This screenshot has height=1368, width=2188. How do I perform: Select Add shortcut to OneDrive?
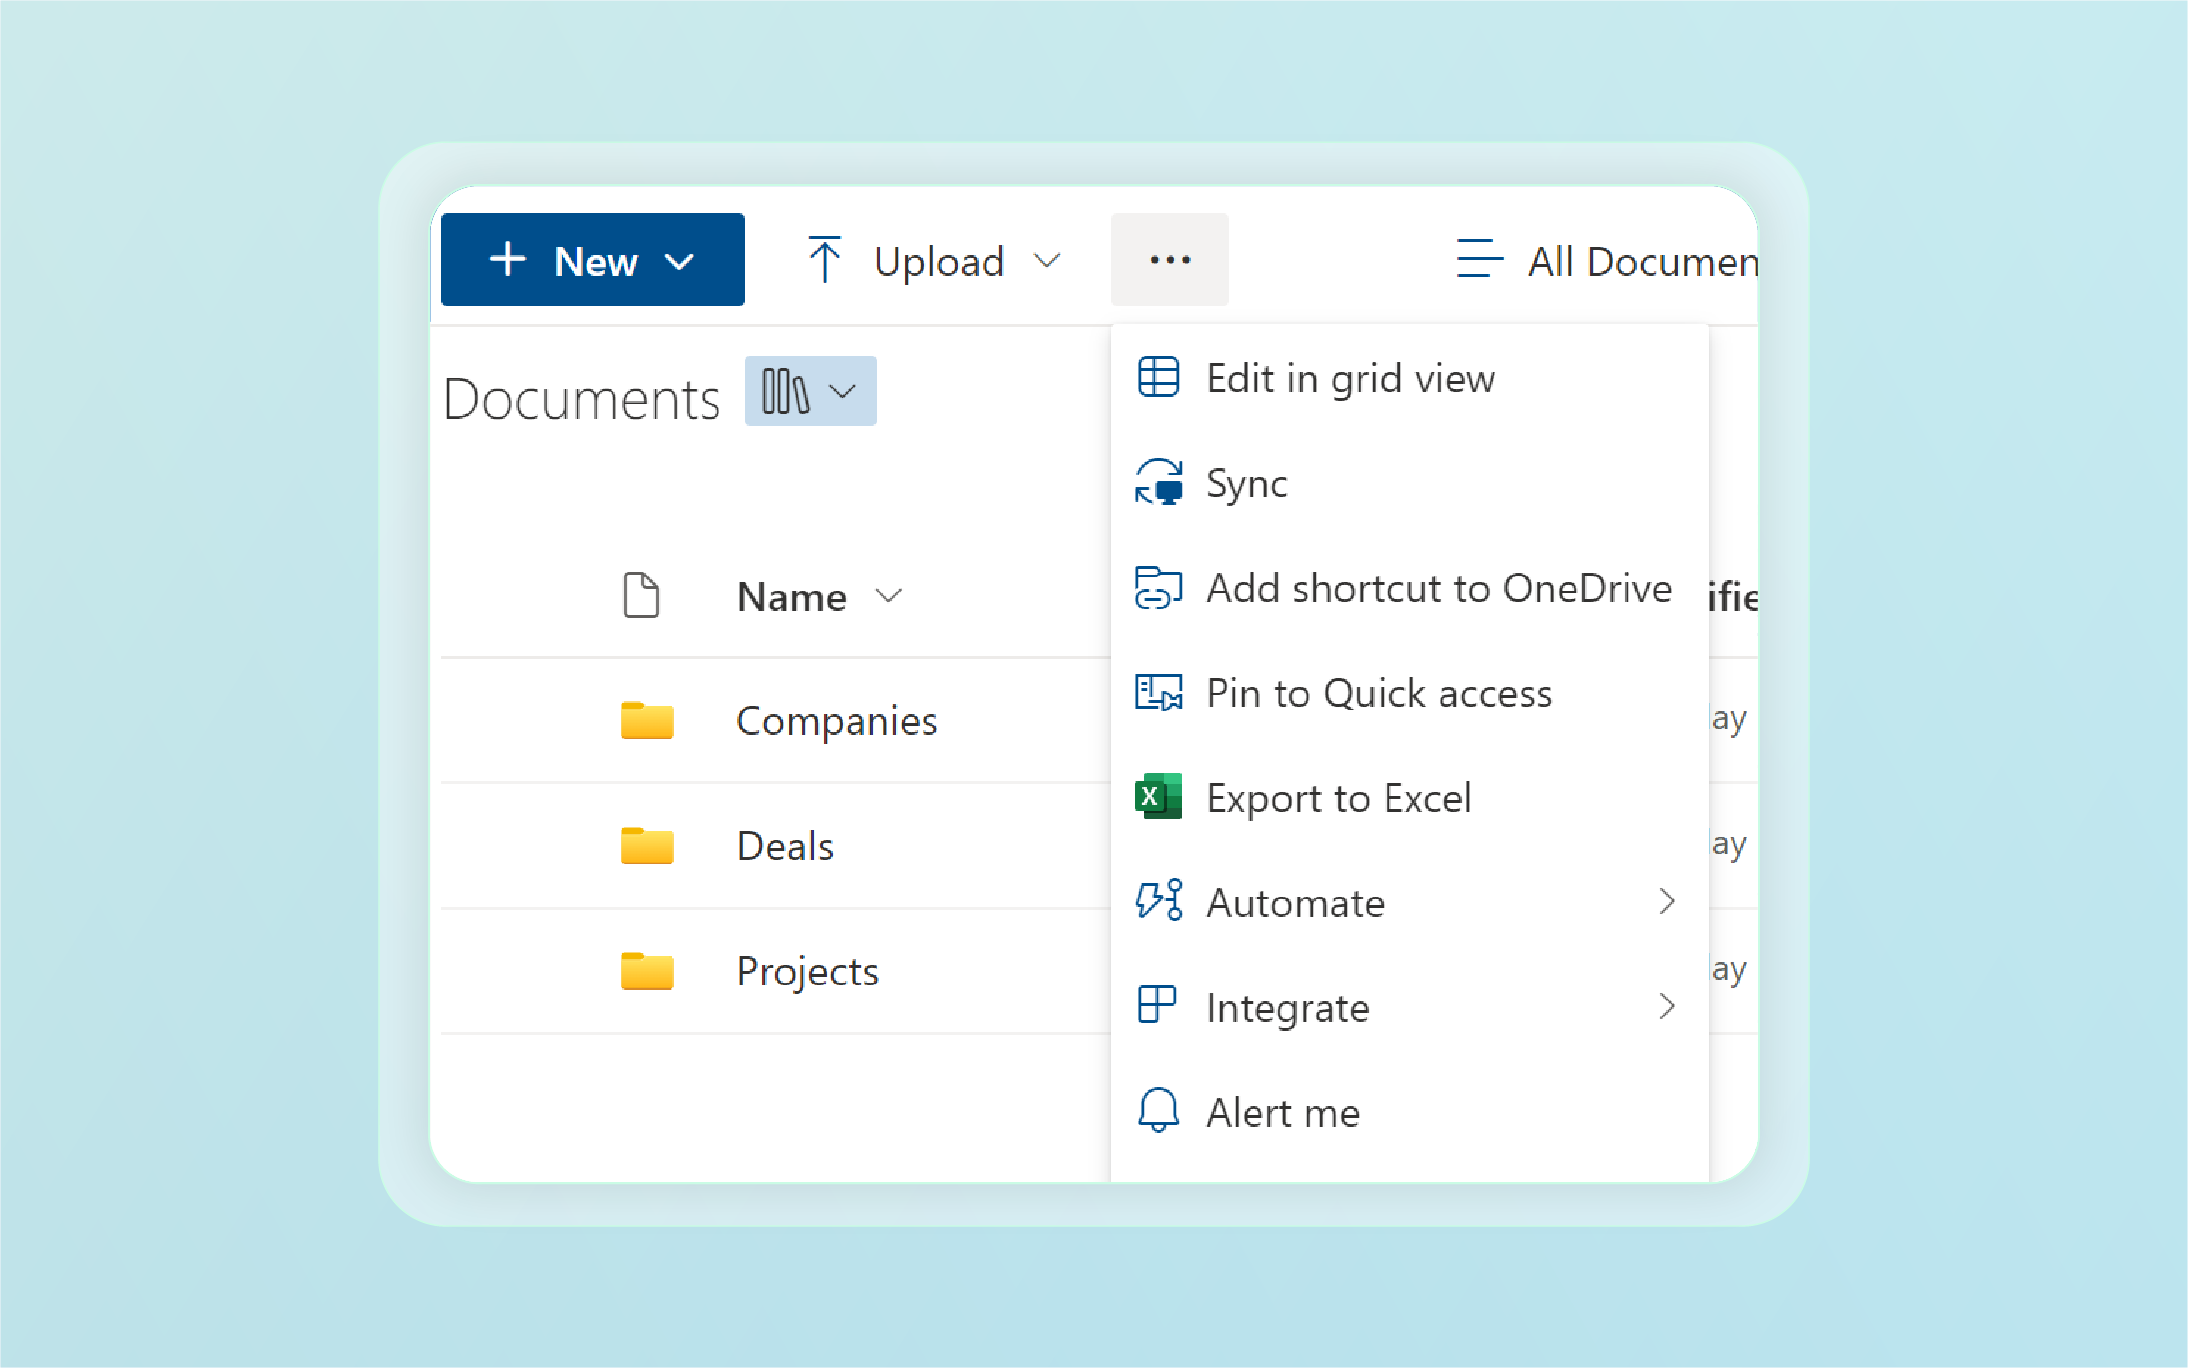[1409, 588]
